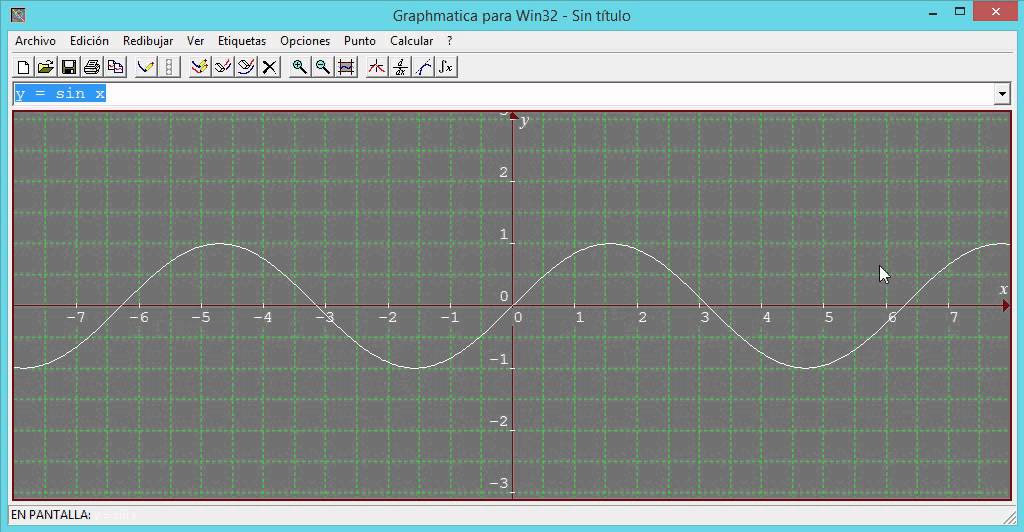
Task: Open the Ver menu
Action: click(195, 40)
